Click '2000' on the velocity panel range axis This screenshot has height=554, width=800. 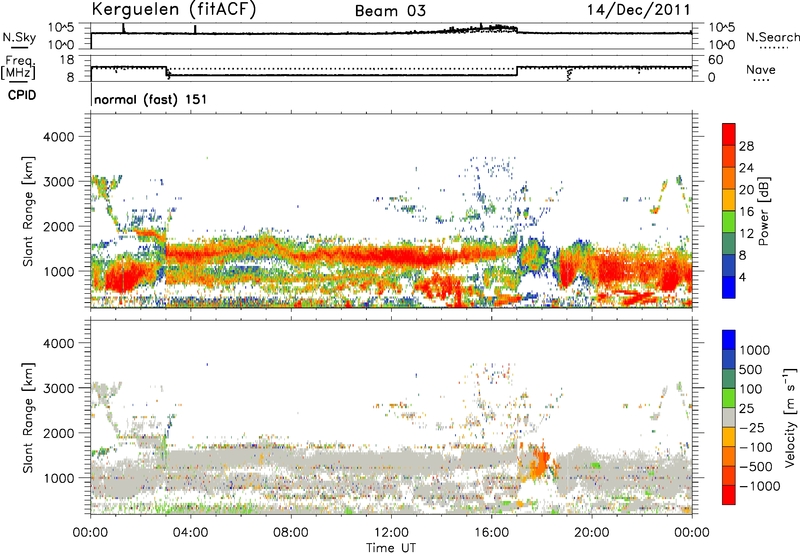click(x=58, y=433)
